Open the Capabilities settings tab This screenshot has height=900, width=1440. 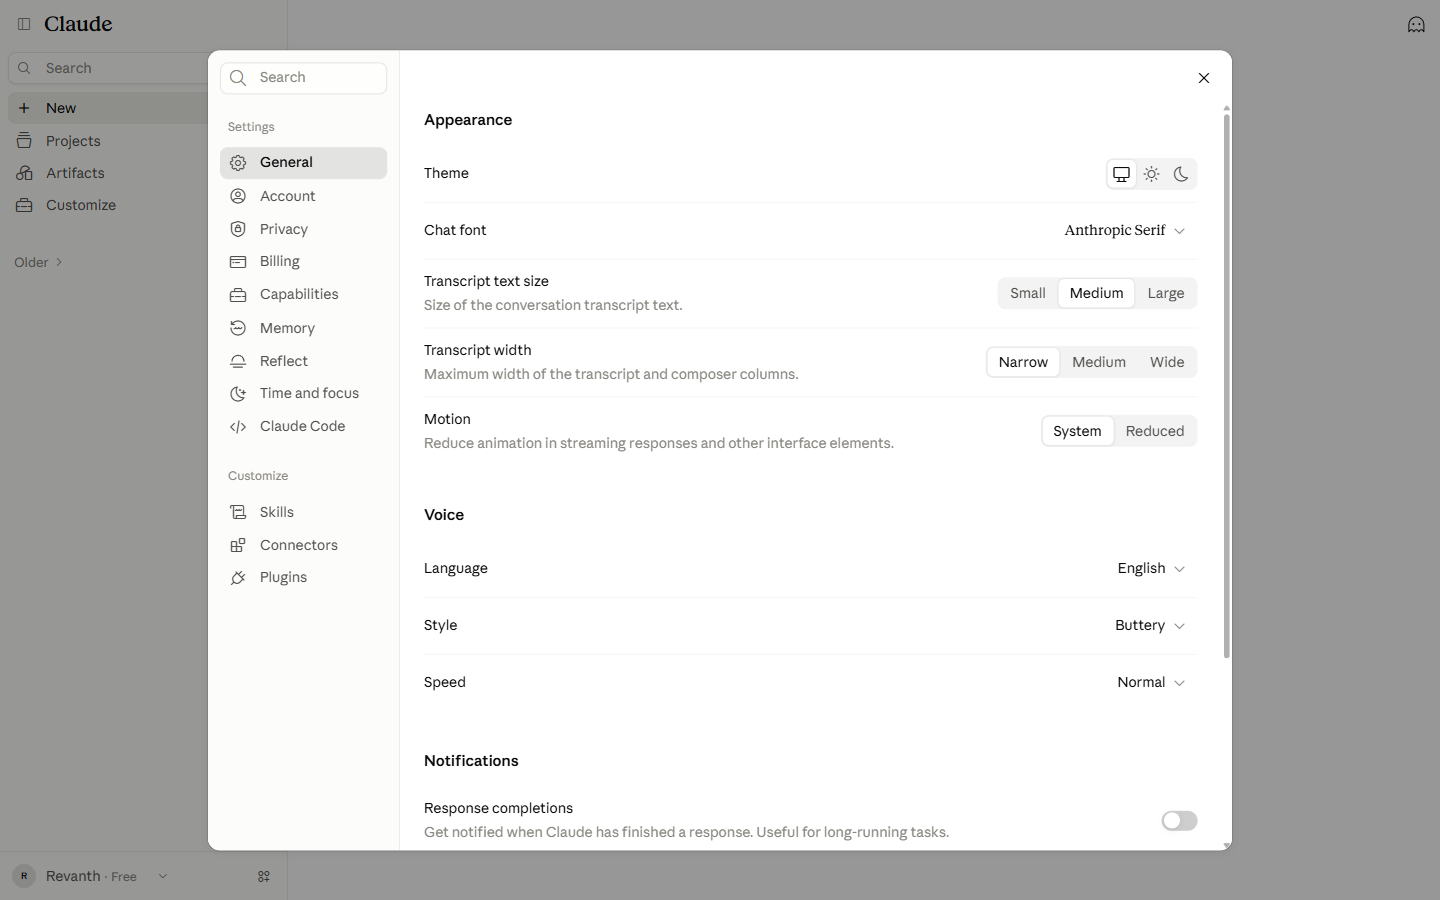click(x=303, y=295)
